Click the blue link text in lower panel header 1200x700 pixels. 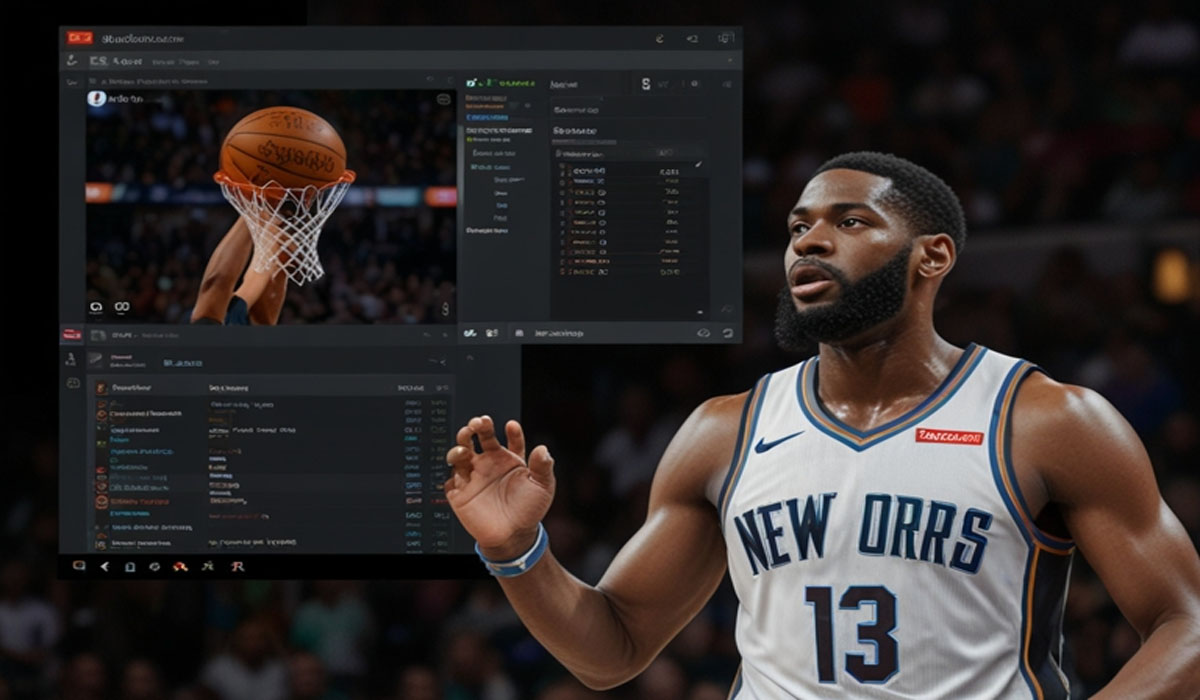[182, 363]
